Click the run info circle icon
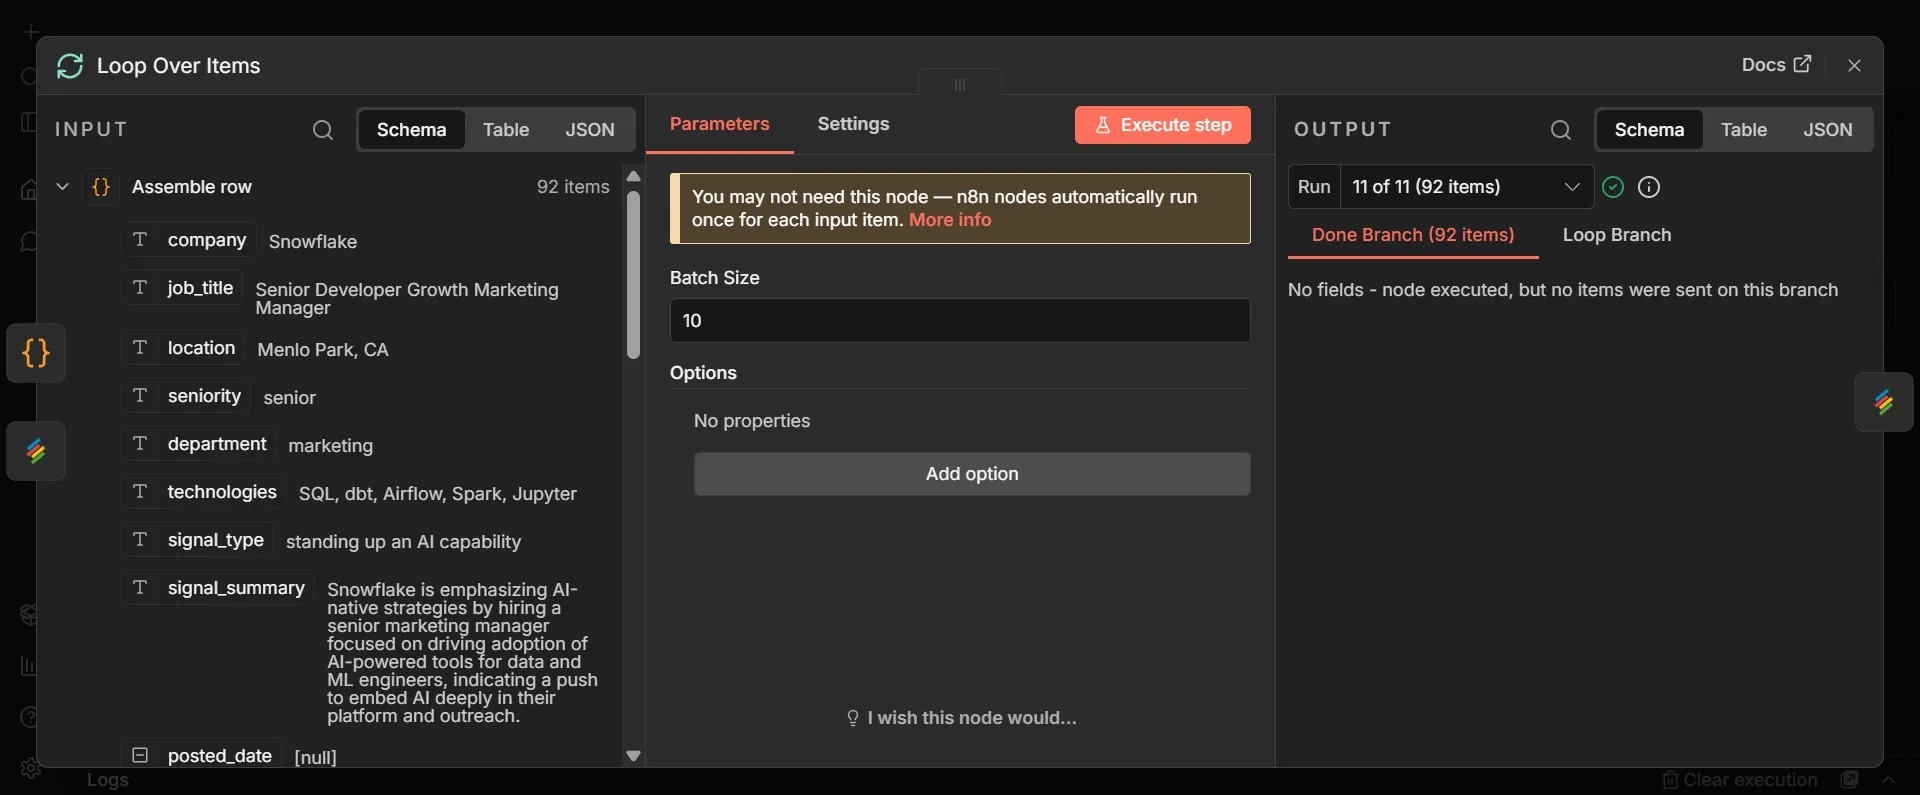The height and width of the screenshot is (795, 1920). click(x=1649, y=187)
